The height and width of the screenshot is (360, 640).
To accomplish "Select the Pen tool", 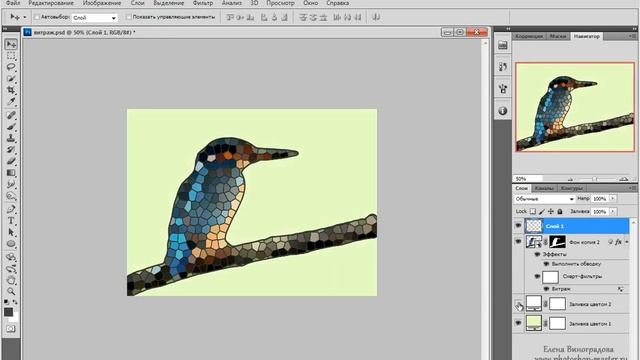I will pyautogui.click(x=11, y=209).
